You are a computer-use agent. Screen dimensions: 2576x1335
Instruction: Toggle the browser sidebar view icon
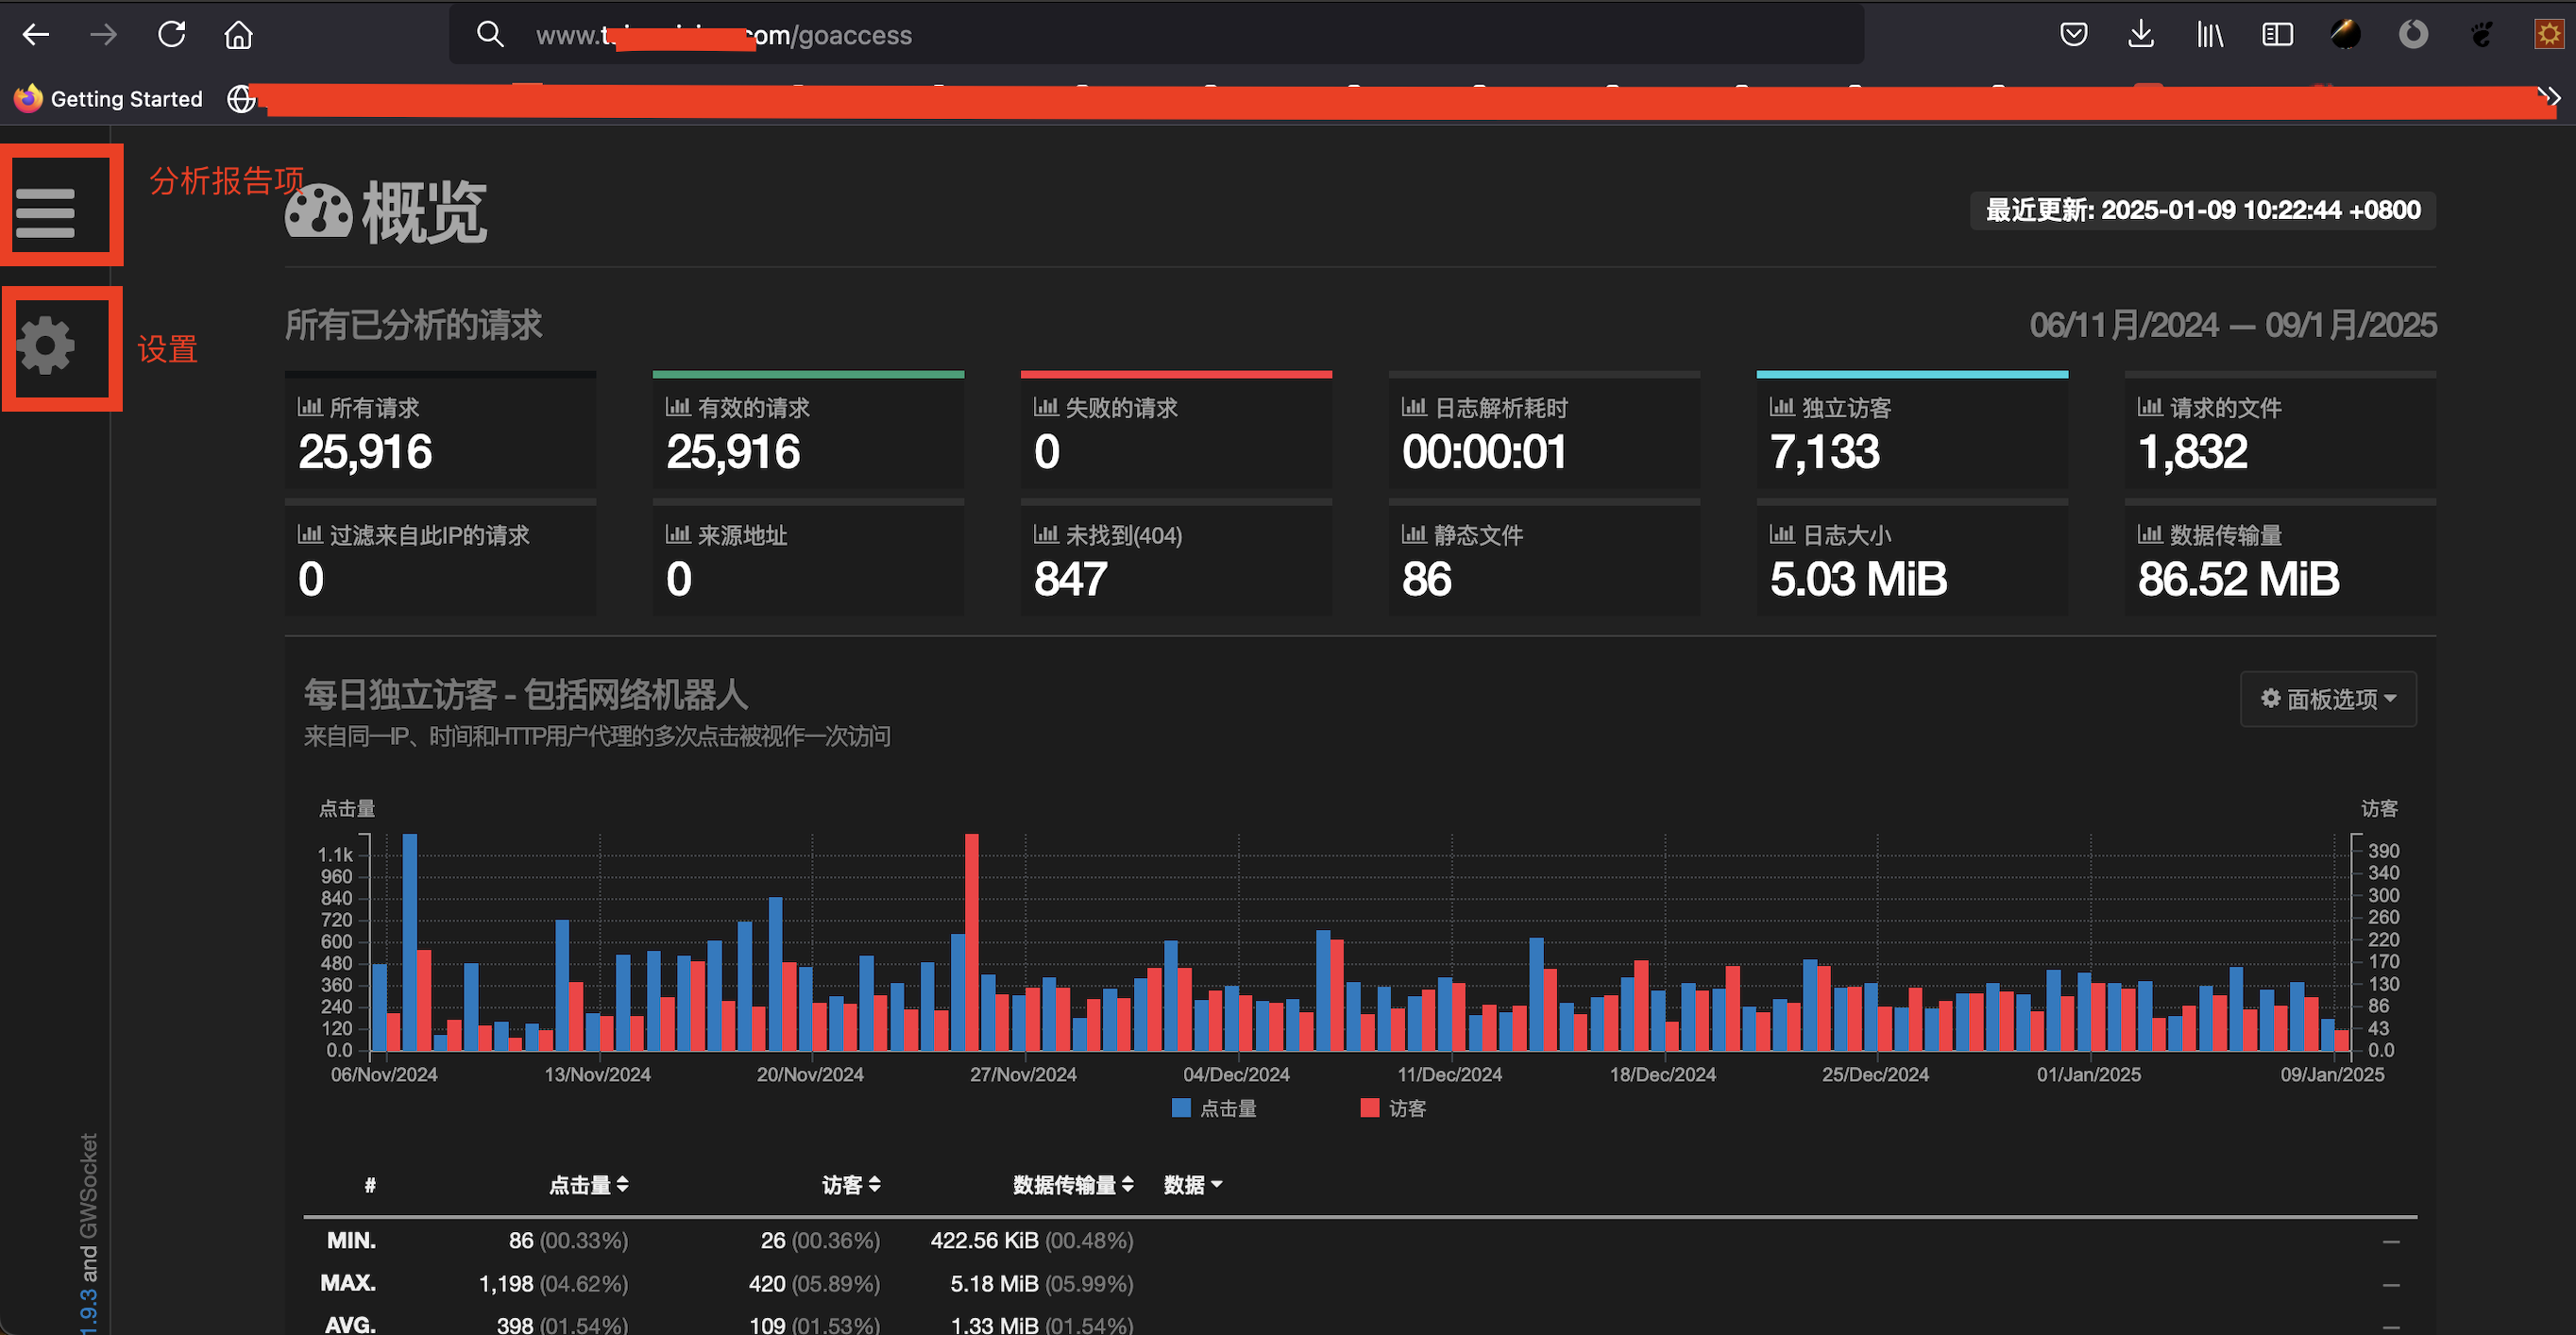coord(2277,35)
